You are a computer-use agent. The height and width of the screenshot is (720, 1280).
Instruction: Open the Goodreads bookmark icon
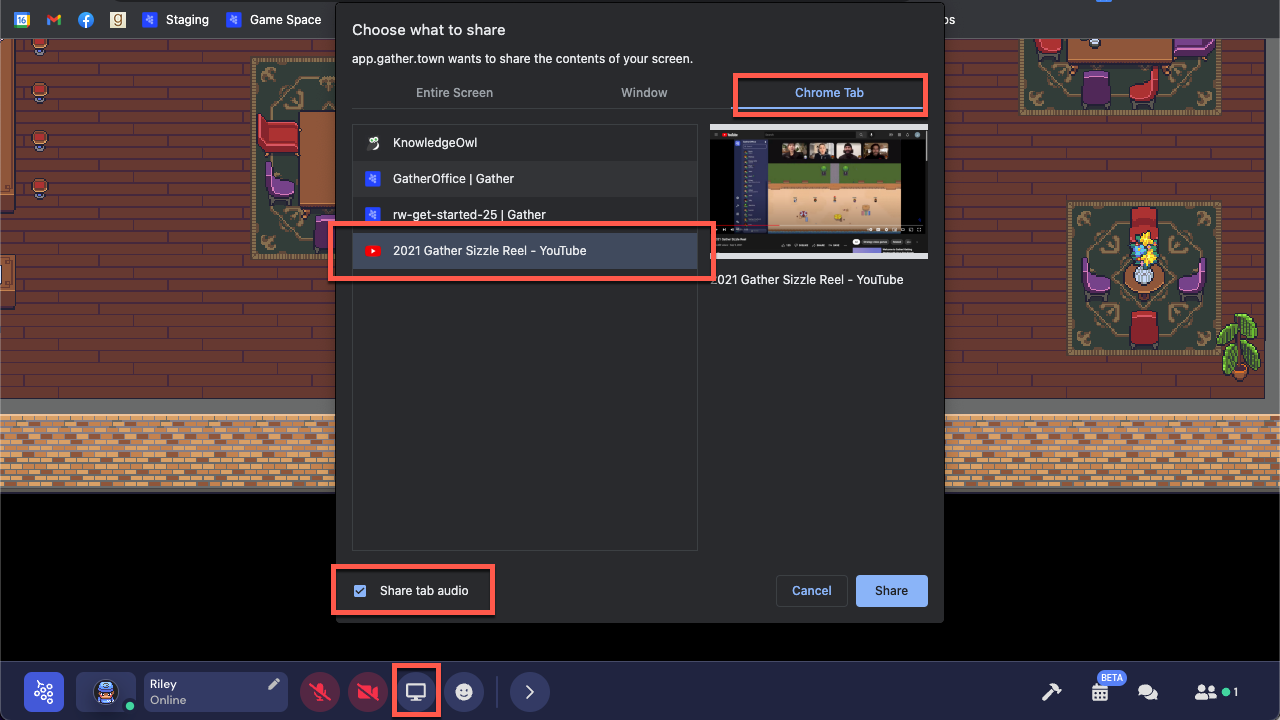point(118,19)
